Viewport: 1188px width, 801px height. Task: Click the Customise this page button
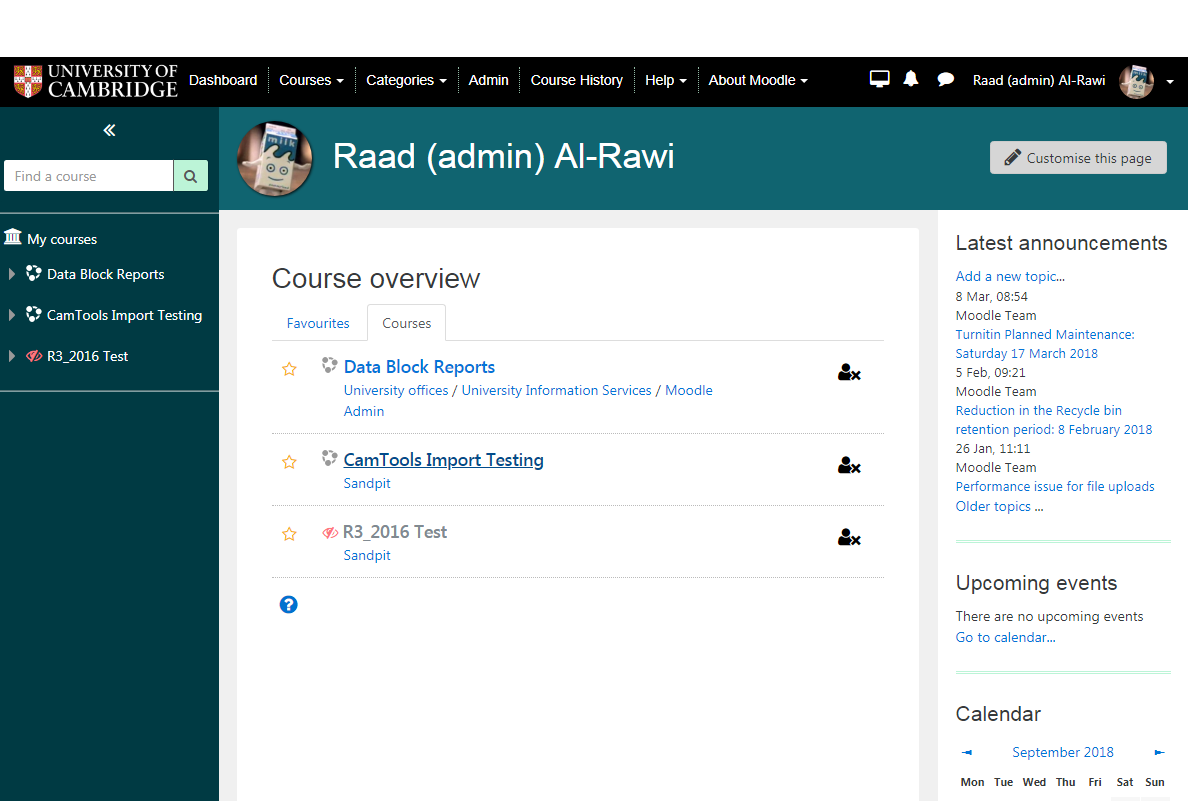[1078, 158]
